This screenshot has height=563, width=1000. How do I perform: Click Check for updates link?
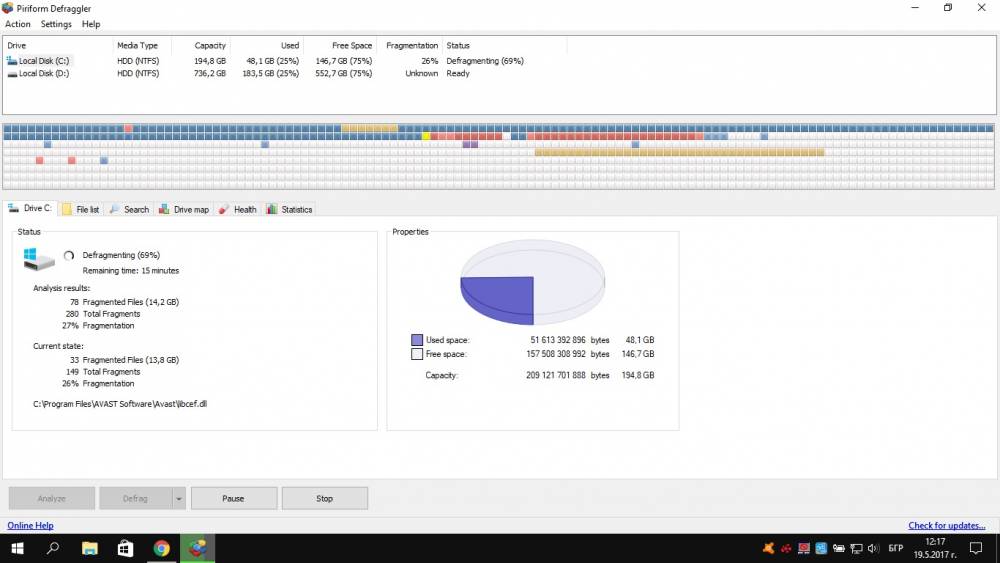946,525
